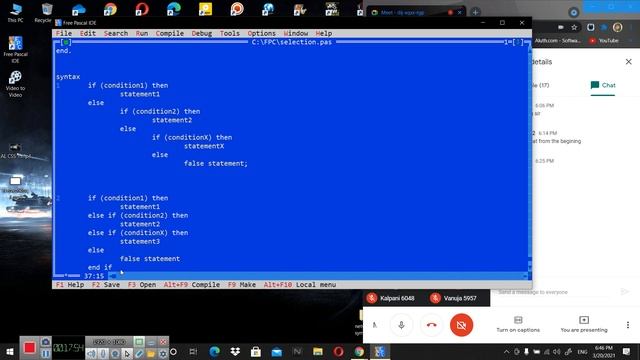Open Mail from the taskbar
Image resolution: width=640 pixels, height=360 pixels.
277,351
